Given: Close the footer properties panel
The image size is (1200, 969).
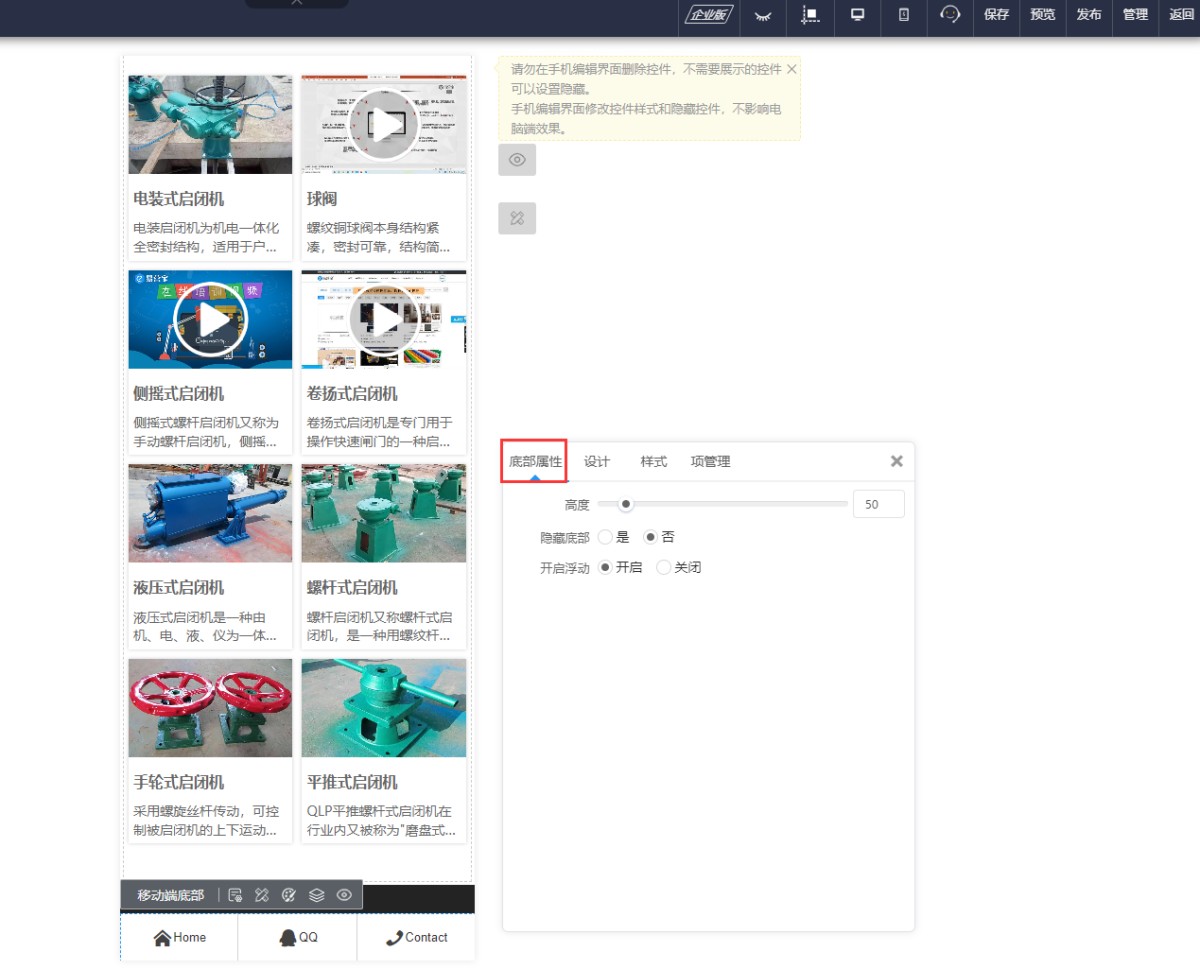Looking at the screenshot, I should pyautogui.click(x=897, y=461).
